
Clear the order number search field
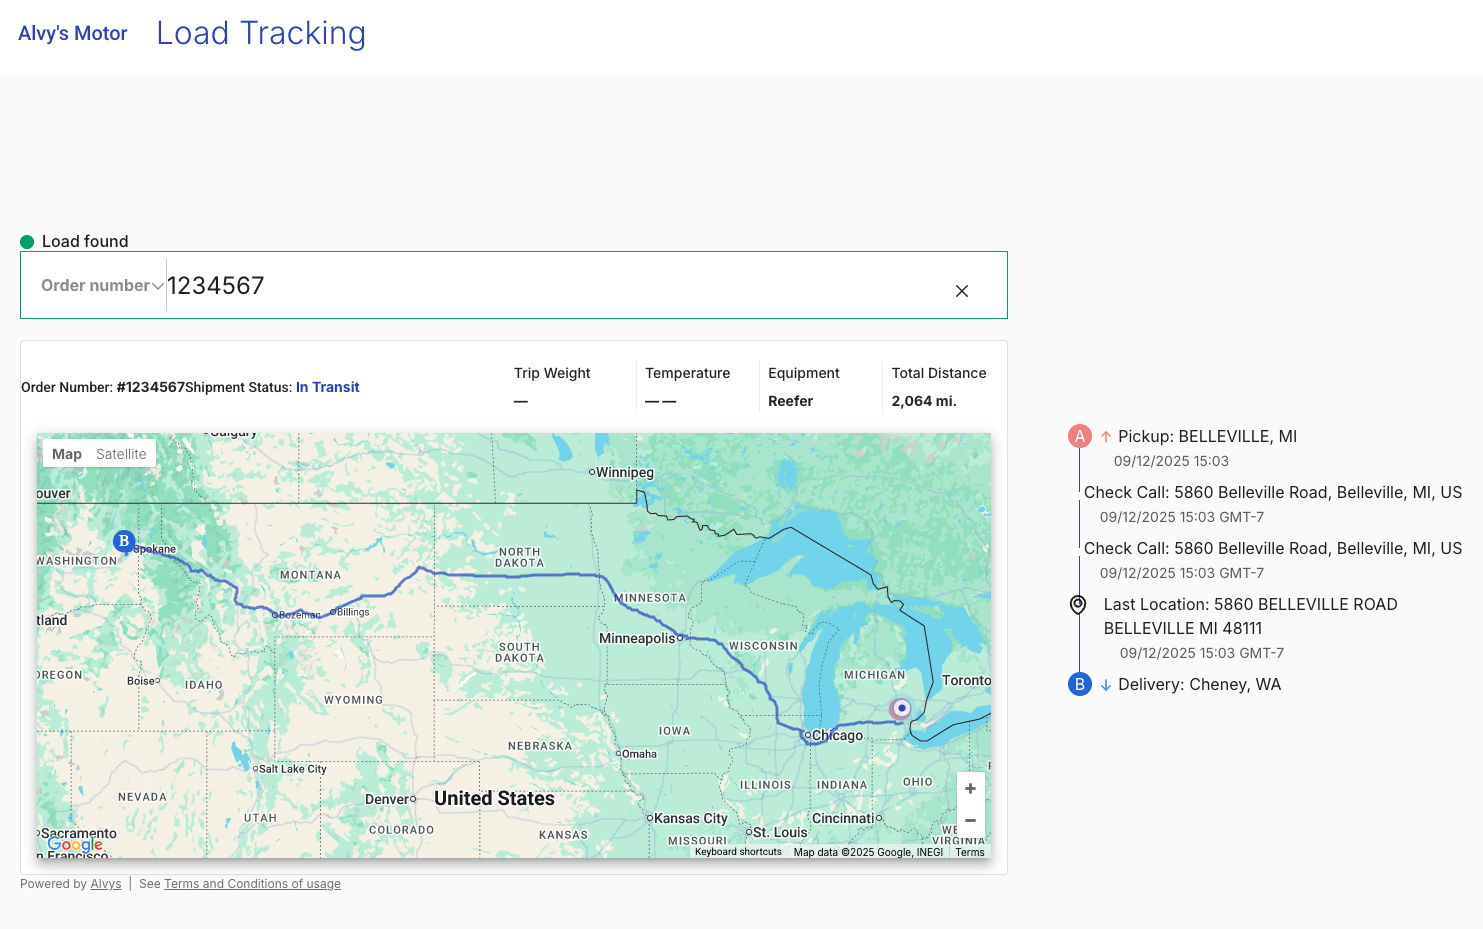point(962,291)
